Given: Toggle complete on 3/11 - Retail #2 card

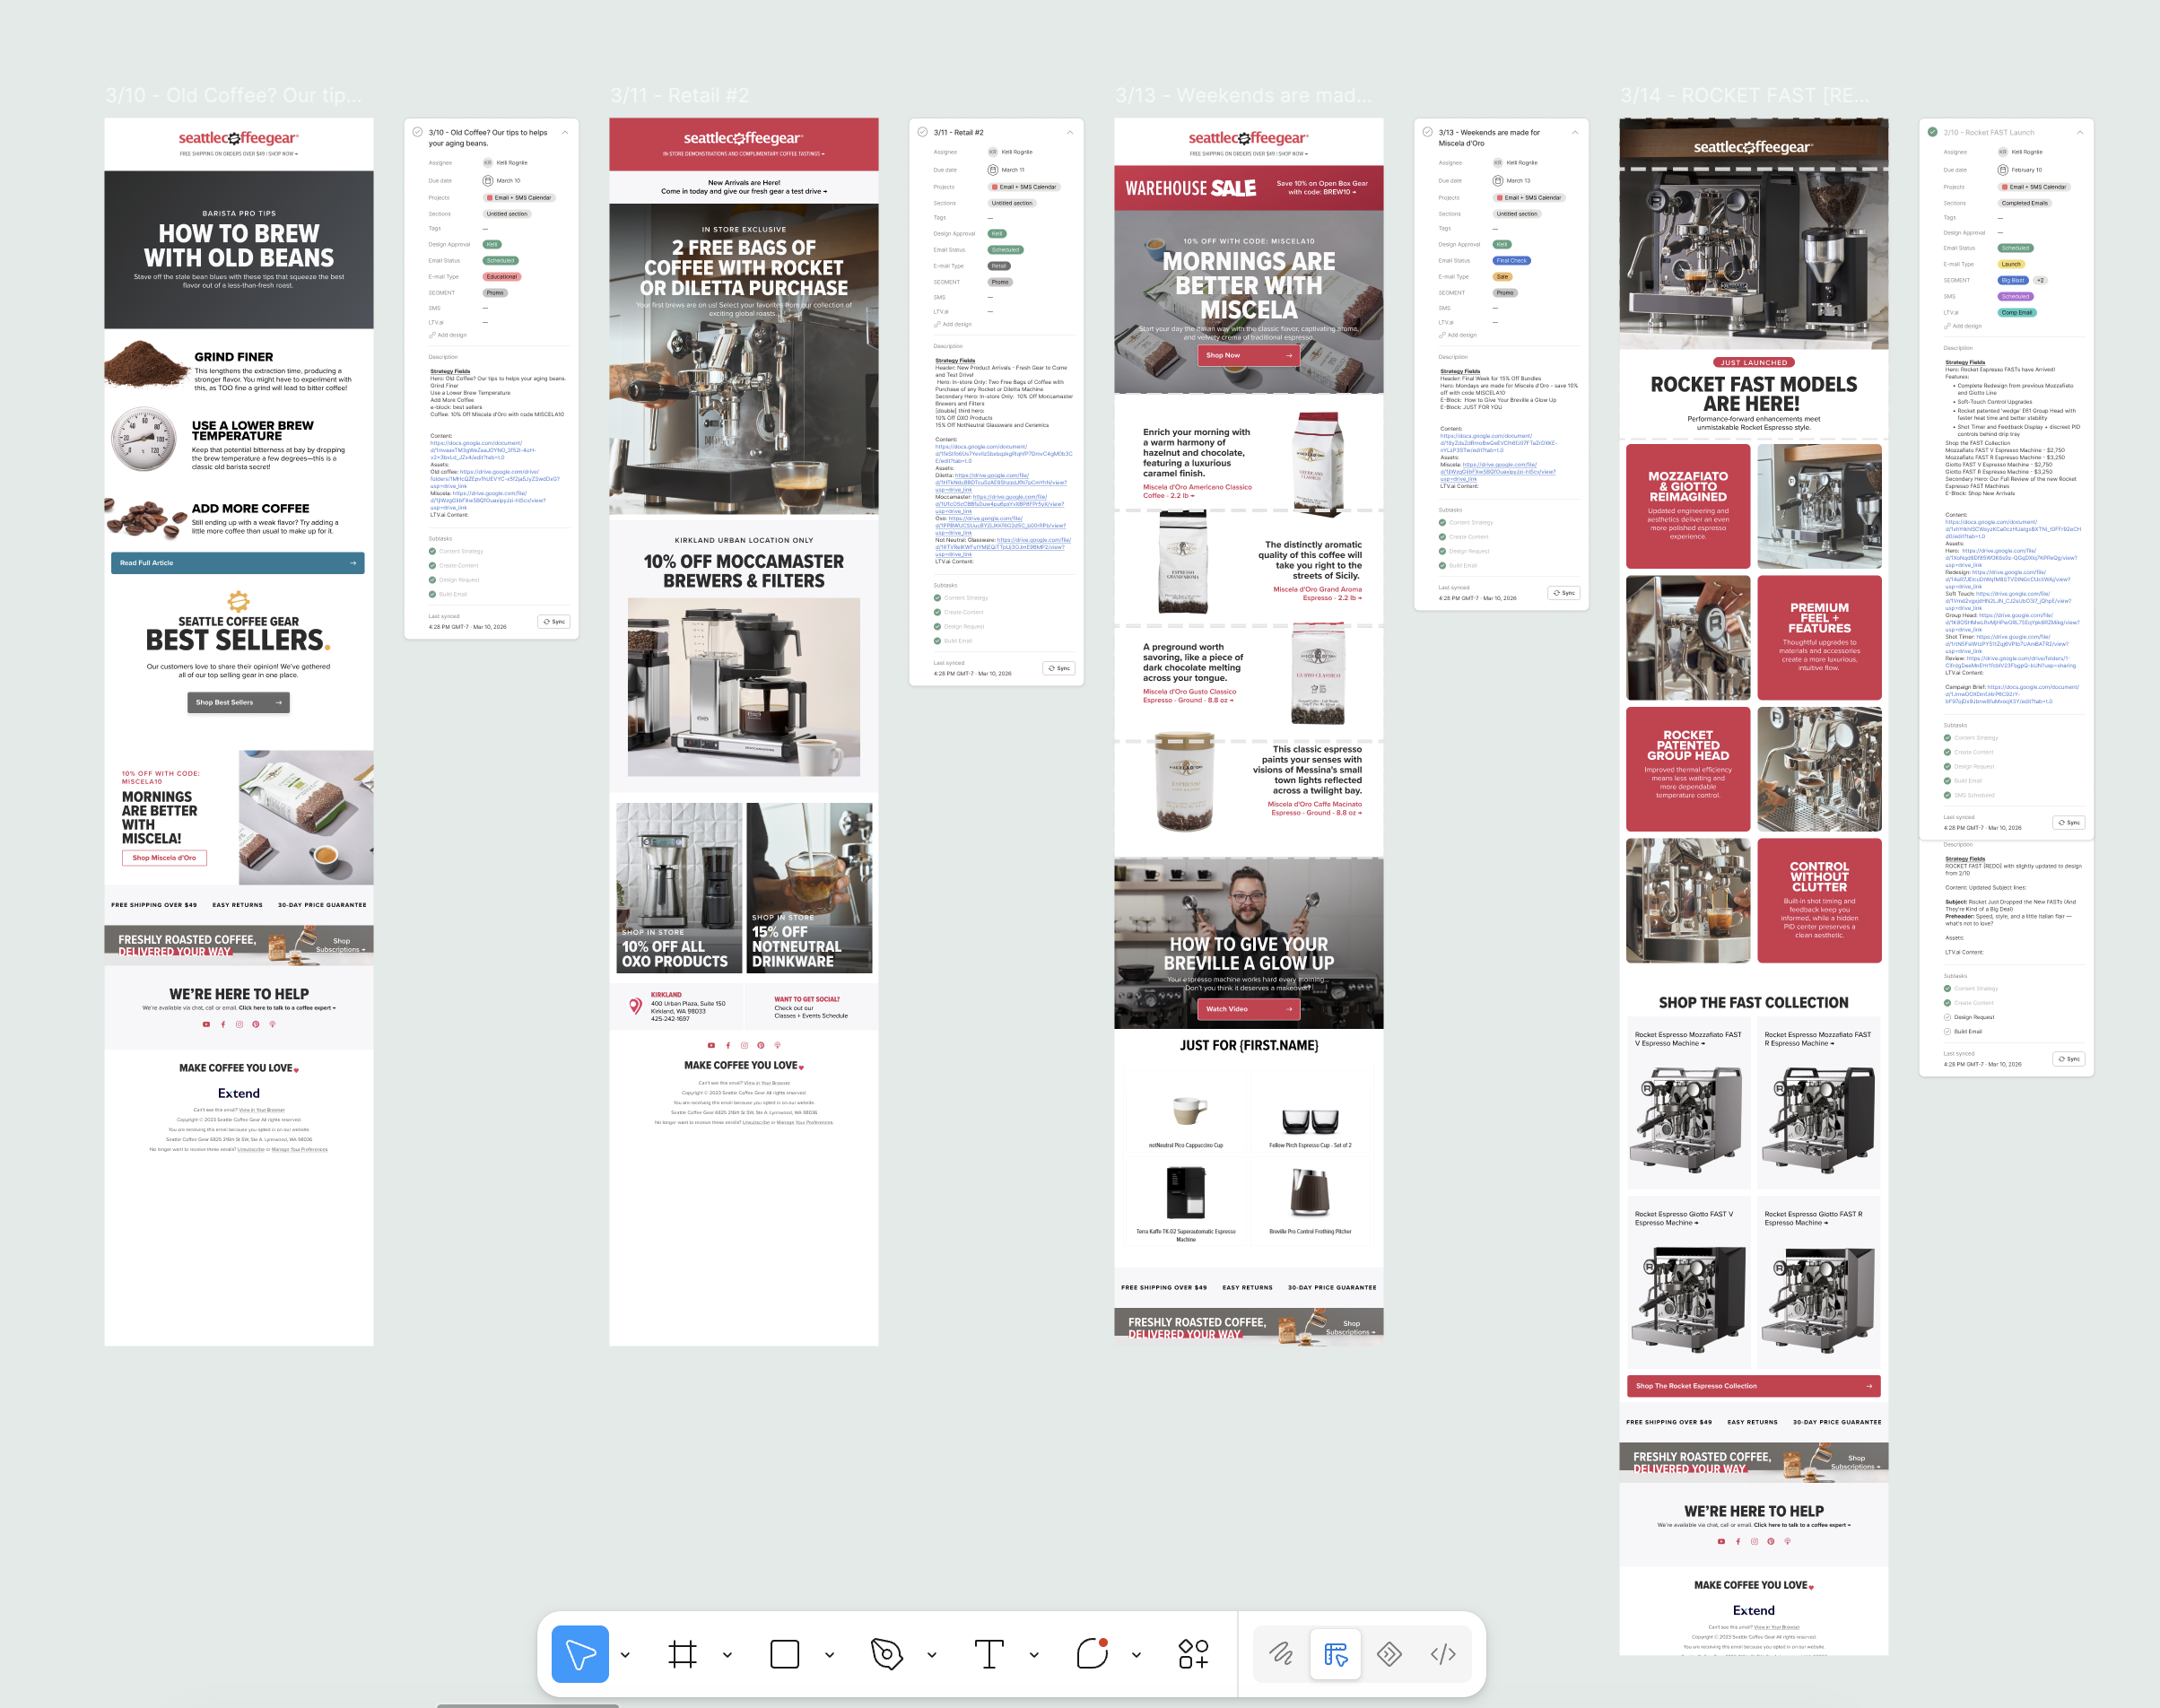Looking at the screenshot, I should [x=923, y=132].
